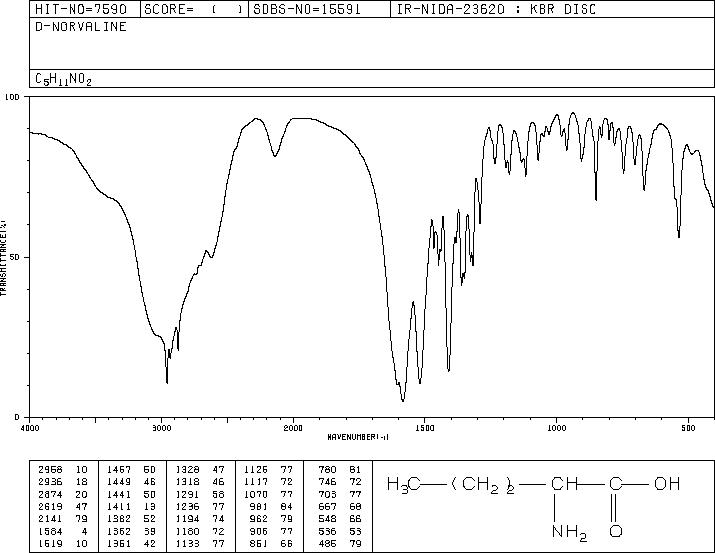This screenshot has width=715, height=553.
Task: Click the H3C group in structure
Action: [404, 485]
